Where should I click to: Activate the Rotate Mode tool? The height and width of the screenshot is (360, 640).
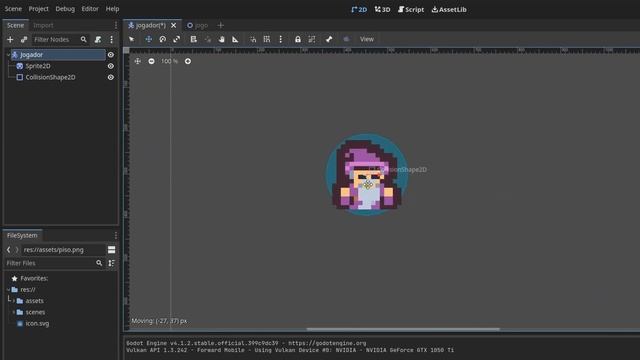coord(162,39)
